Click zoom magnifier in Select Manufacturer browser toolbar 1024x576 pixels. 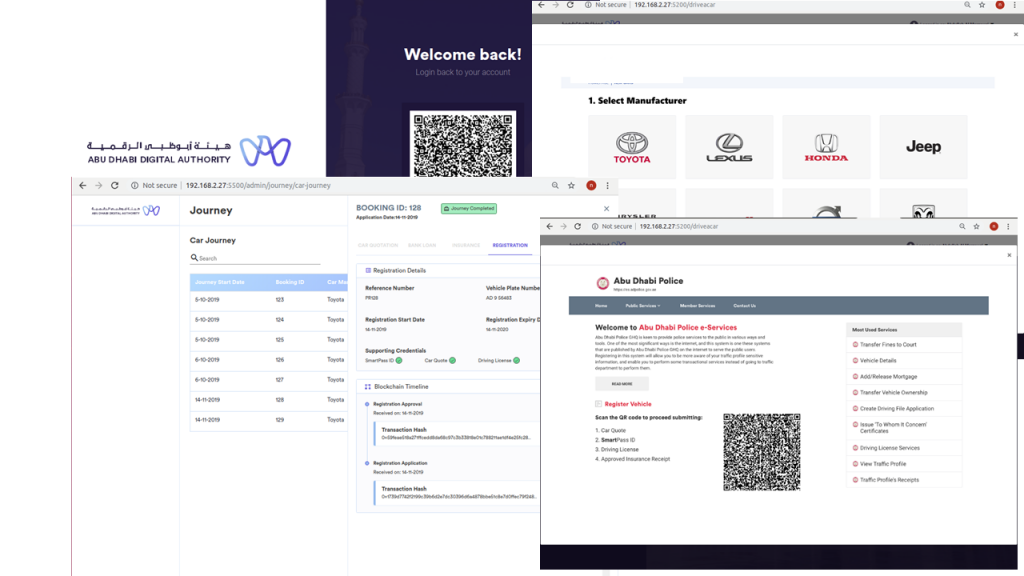click(x=967, y=5)
